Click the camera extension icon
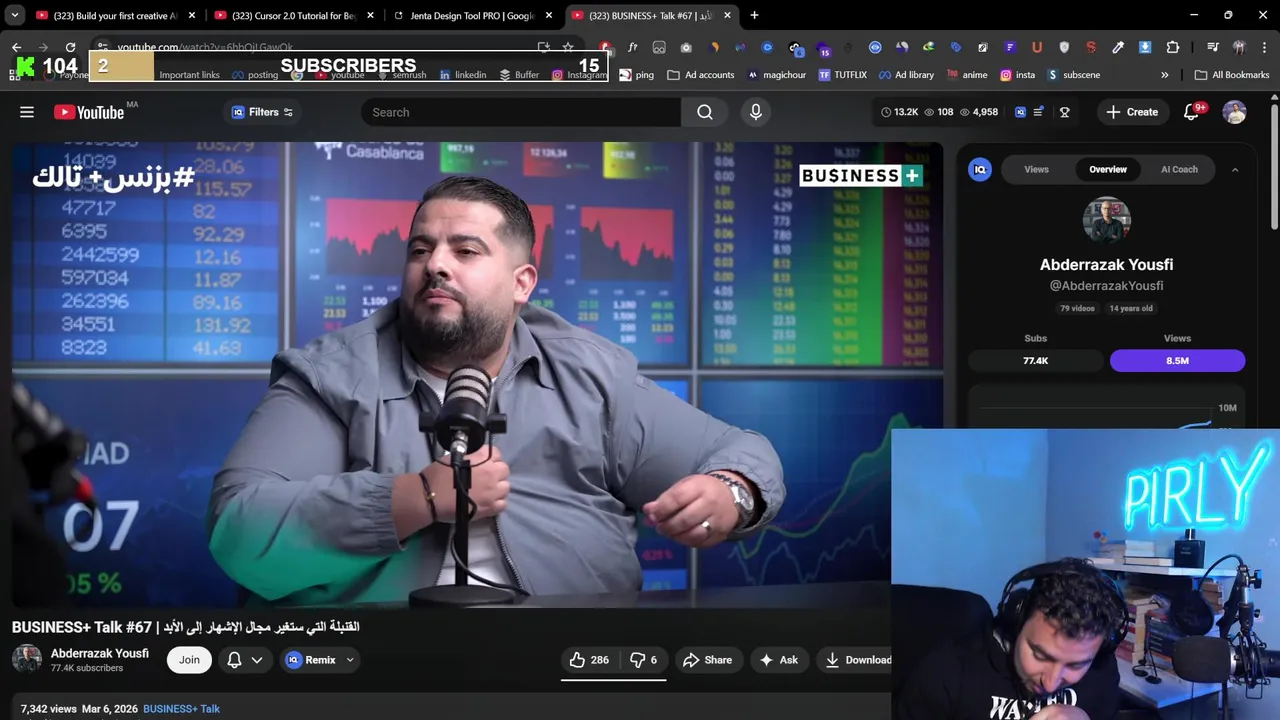The width and height of the screenshot is (1280, 720). [686, 47]
